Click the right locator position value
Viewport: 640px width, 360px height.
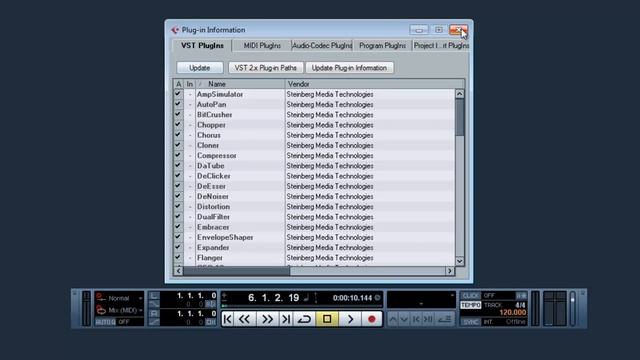pos(197,314)
